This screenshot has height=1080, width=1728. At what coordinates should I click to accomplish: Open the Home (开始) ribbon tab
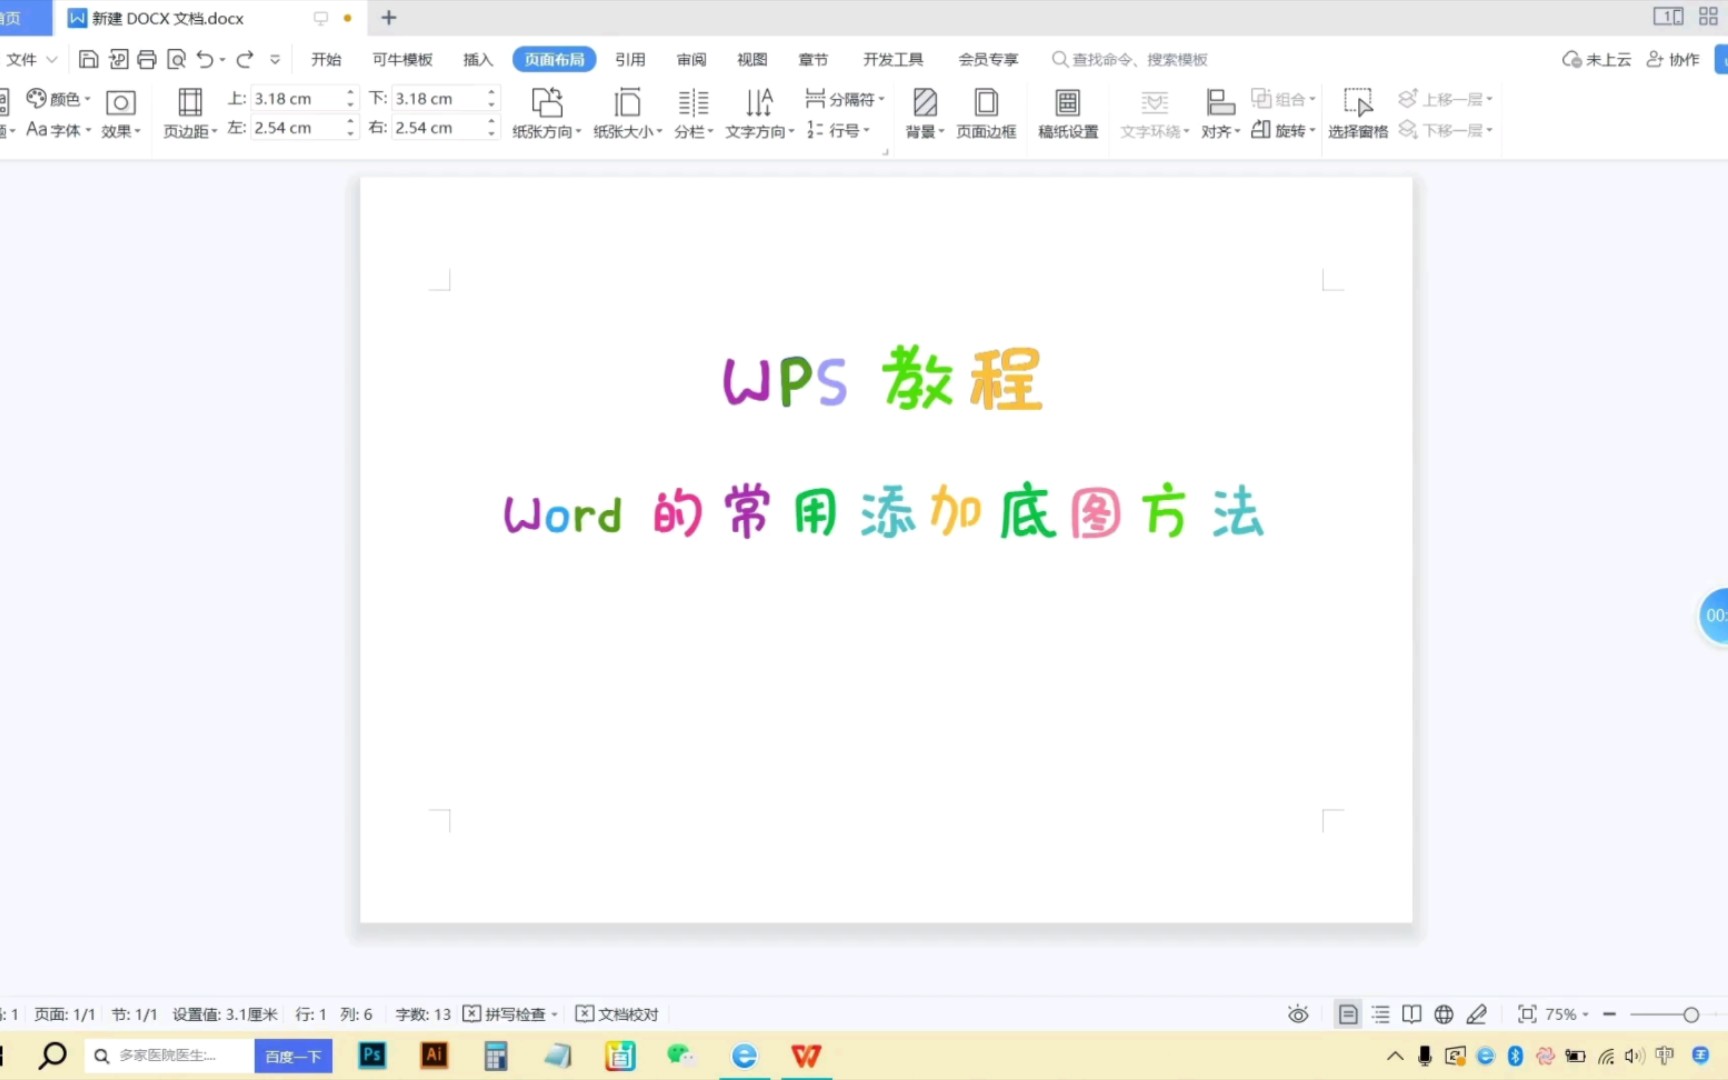tap(326, 59)
